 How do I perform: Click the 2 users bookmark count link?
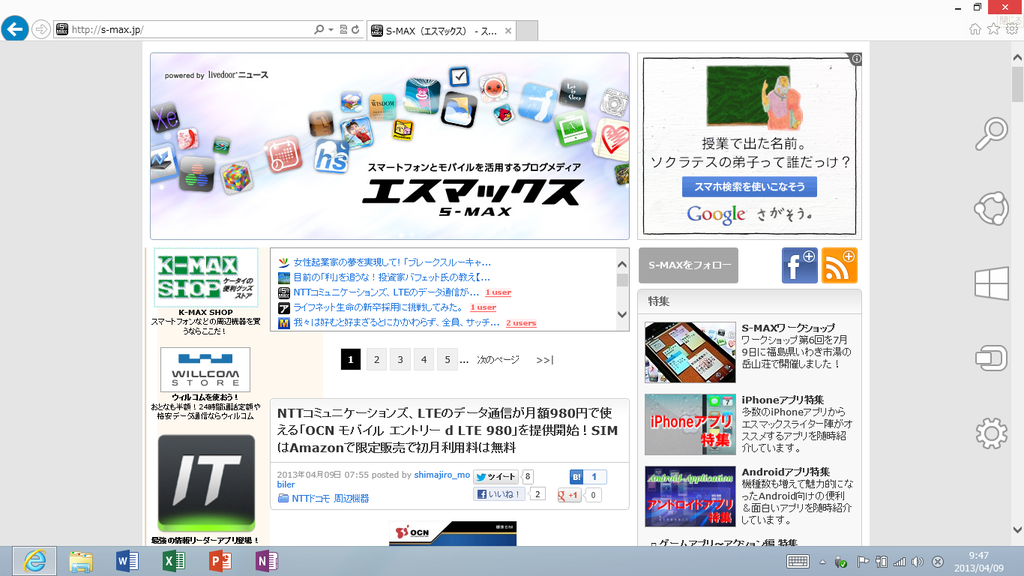(521, 323)
